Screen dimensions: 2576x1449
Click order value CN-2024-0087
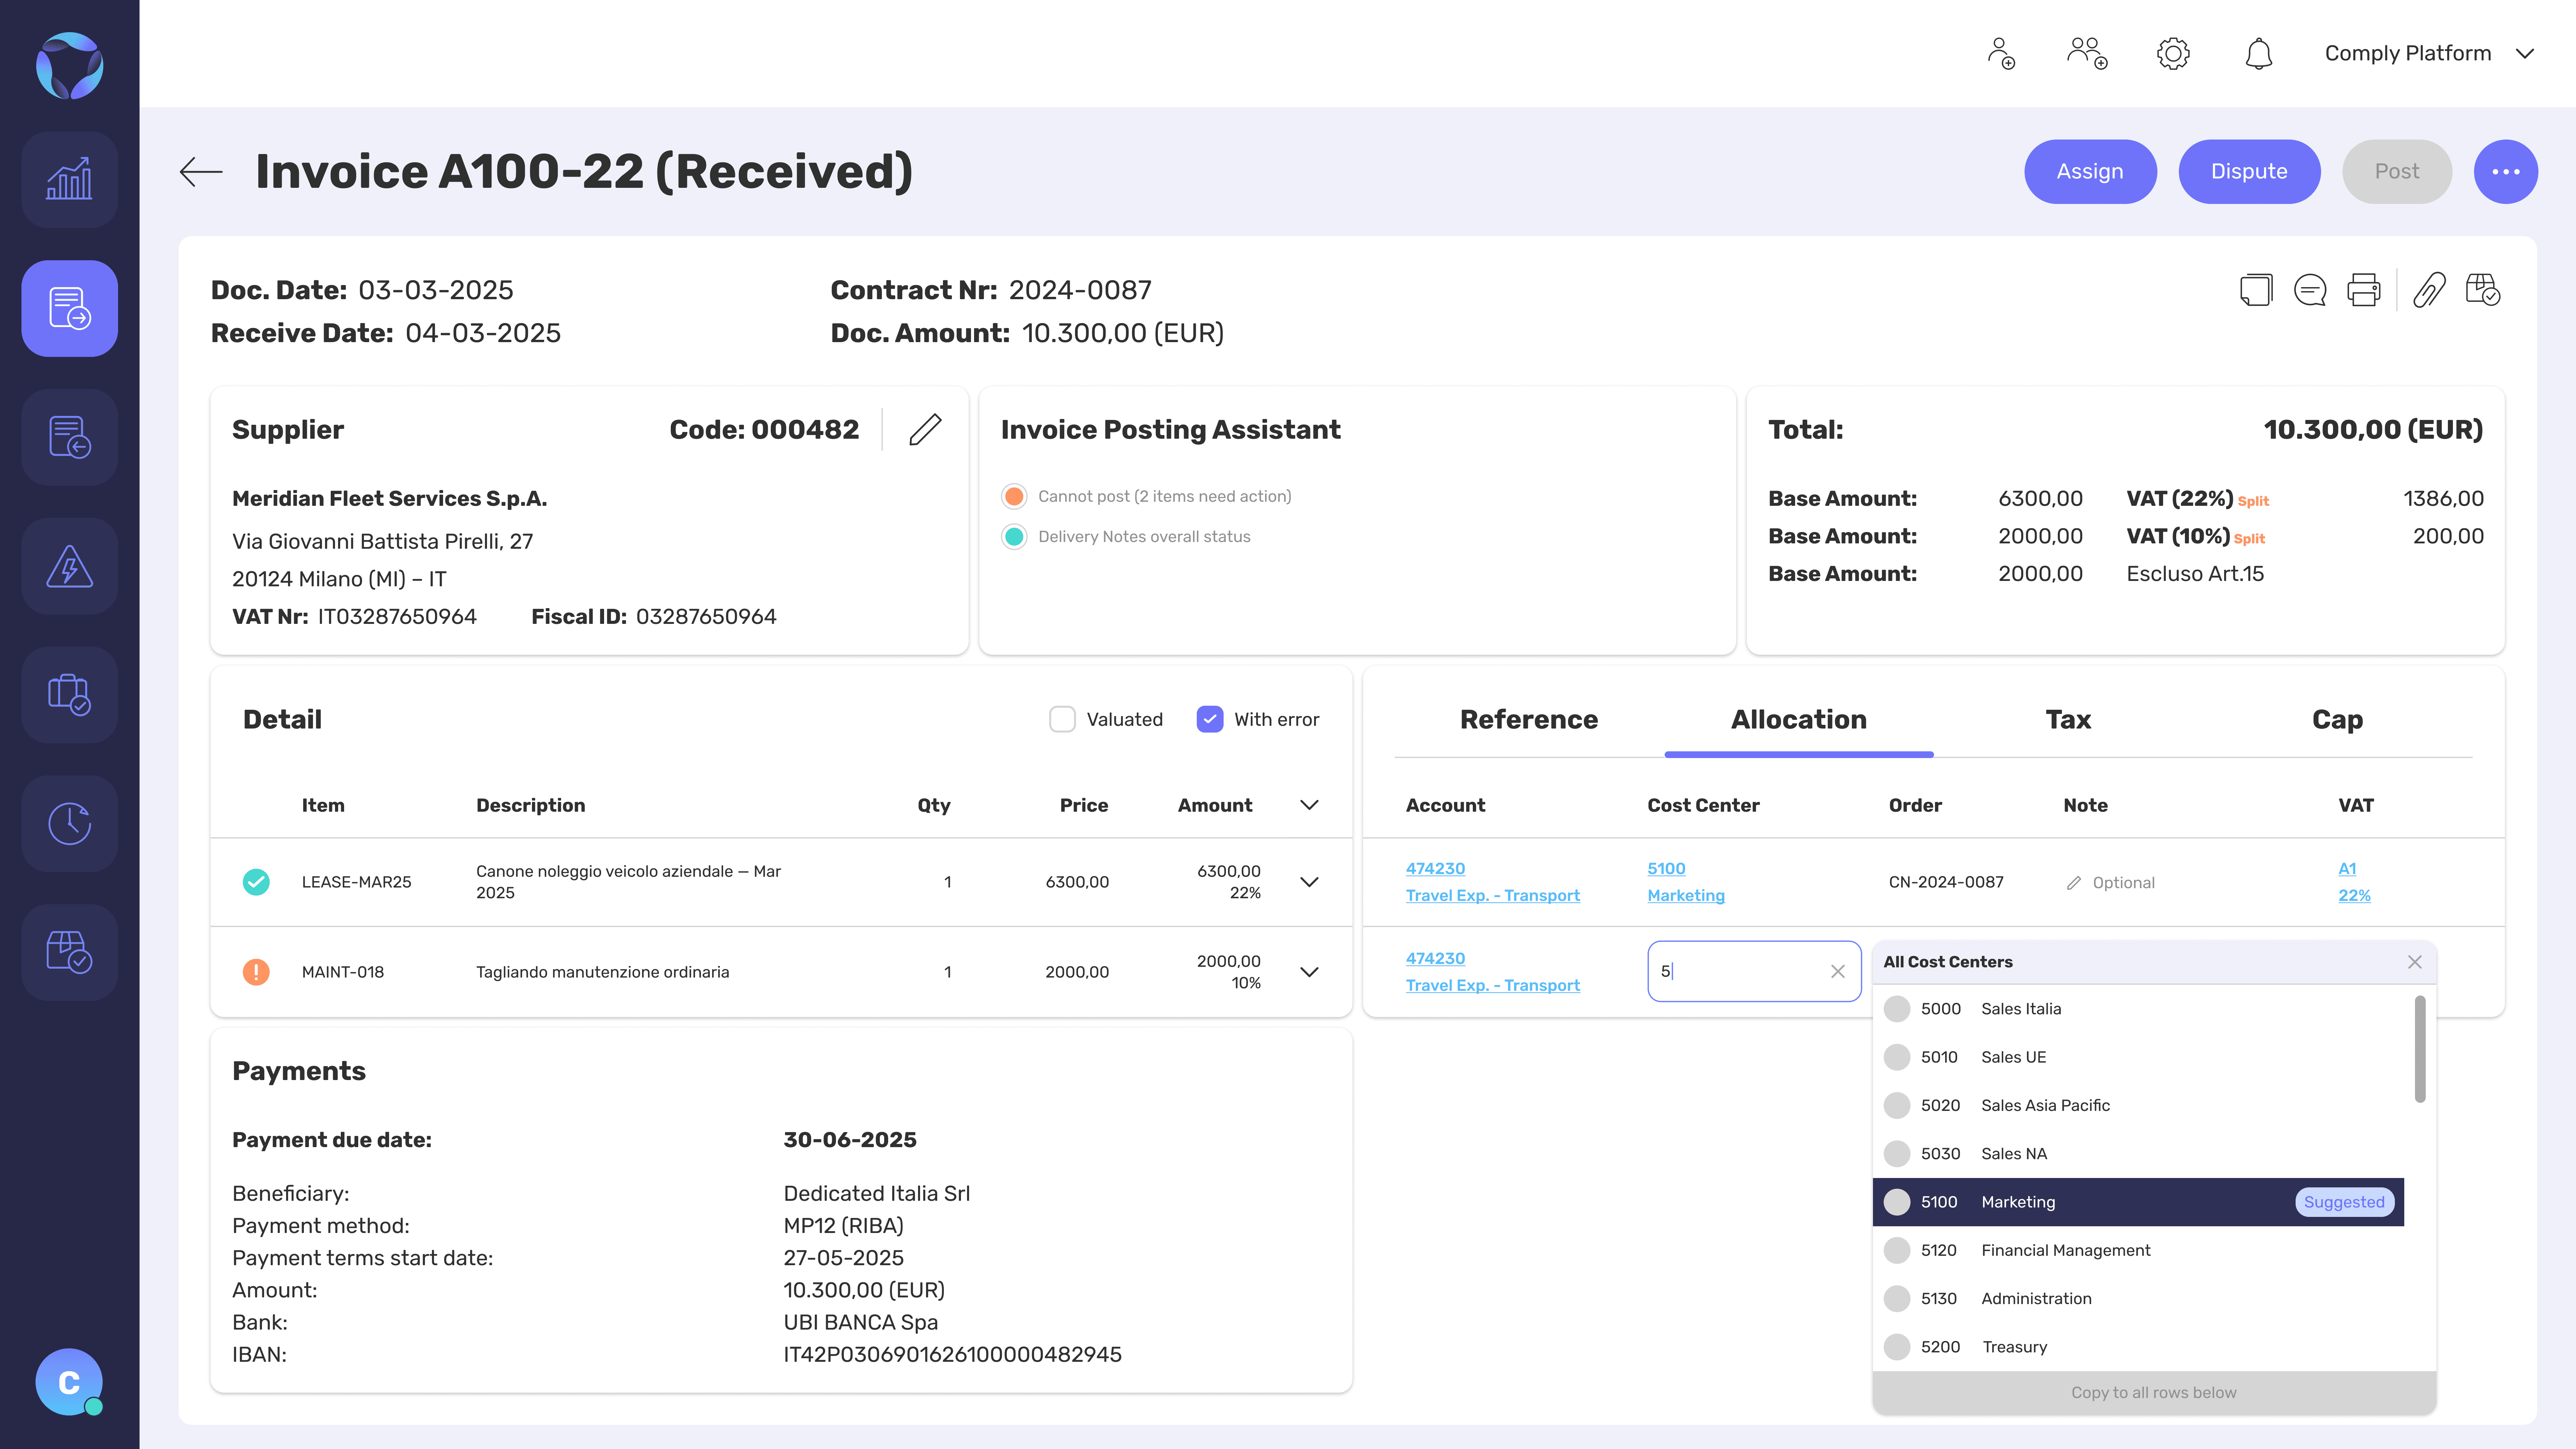click(x=1946, y=882)
